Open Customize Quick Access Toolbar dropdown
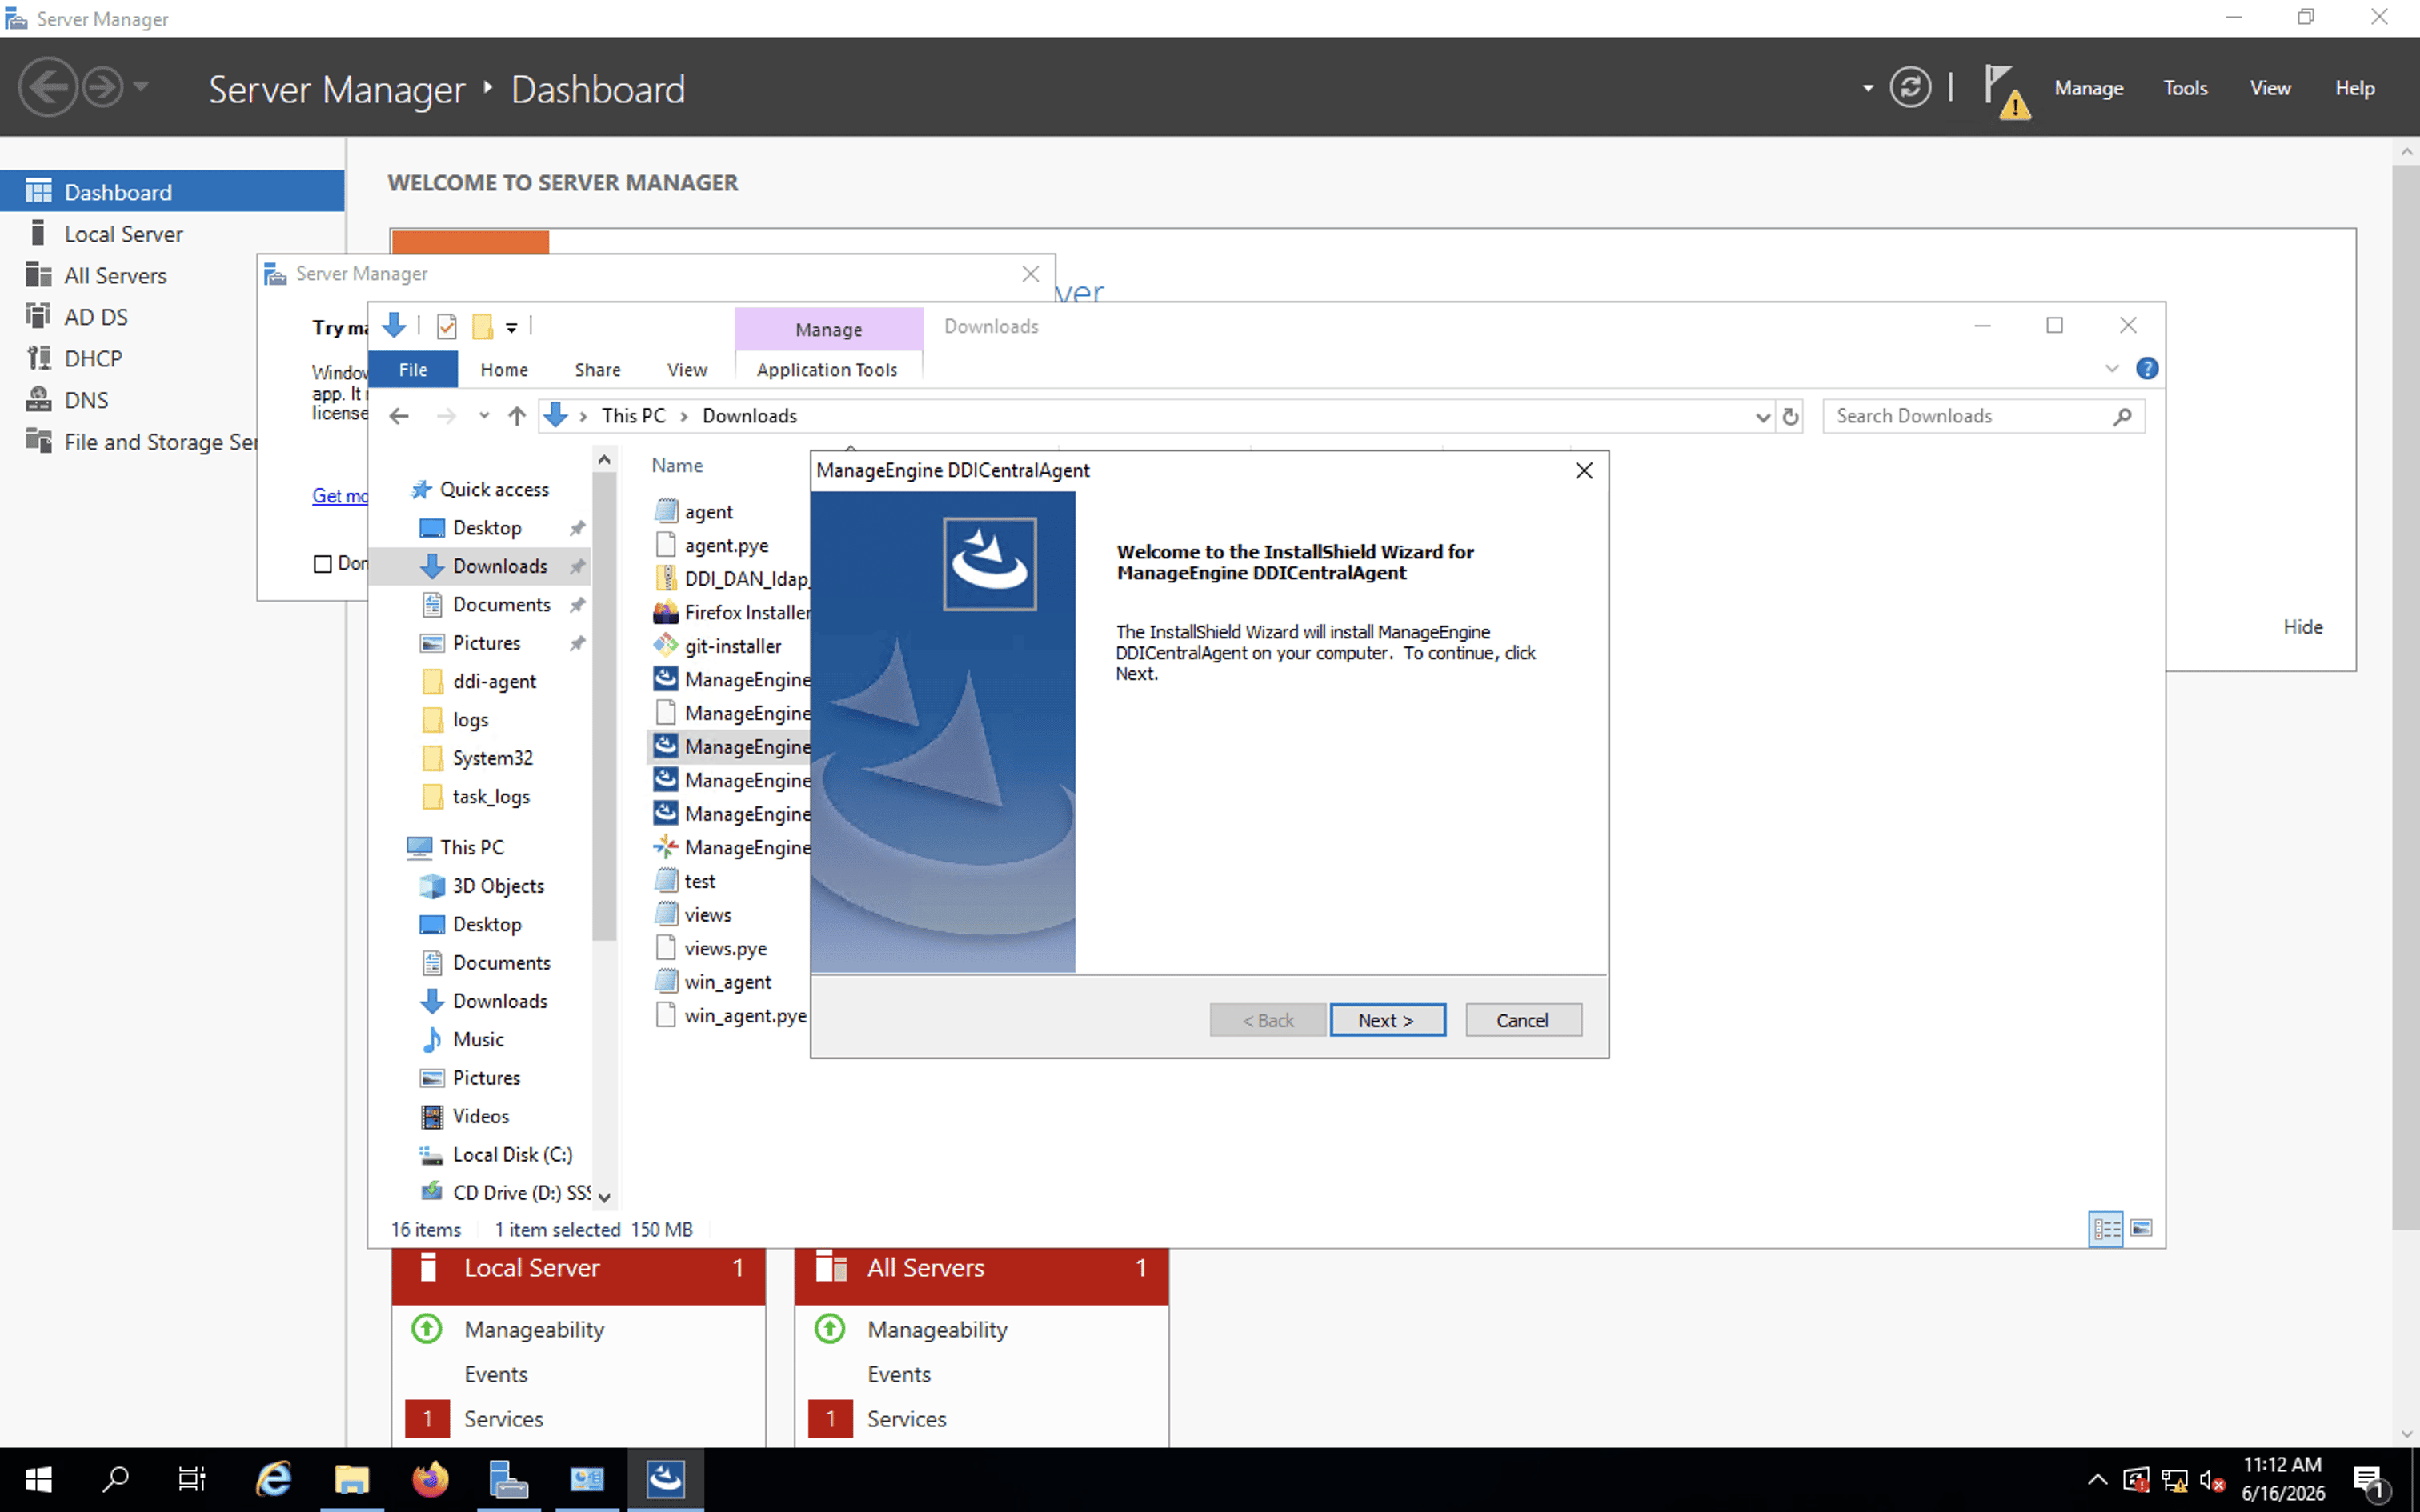 [511, 327]
